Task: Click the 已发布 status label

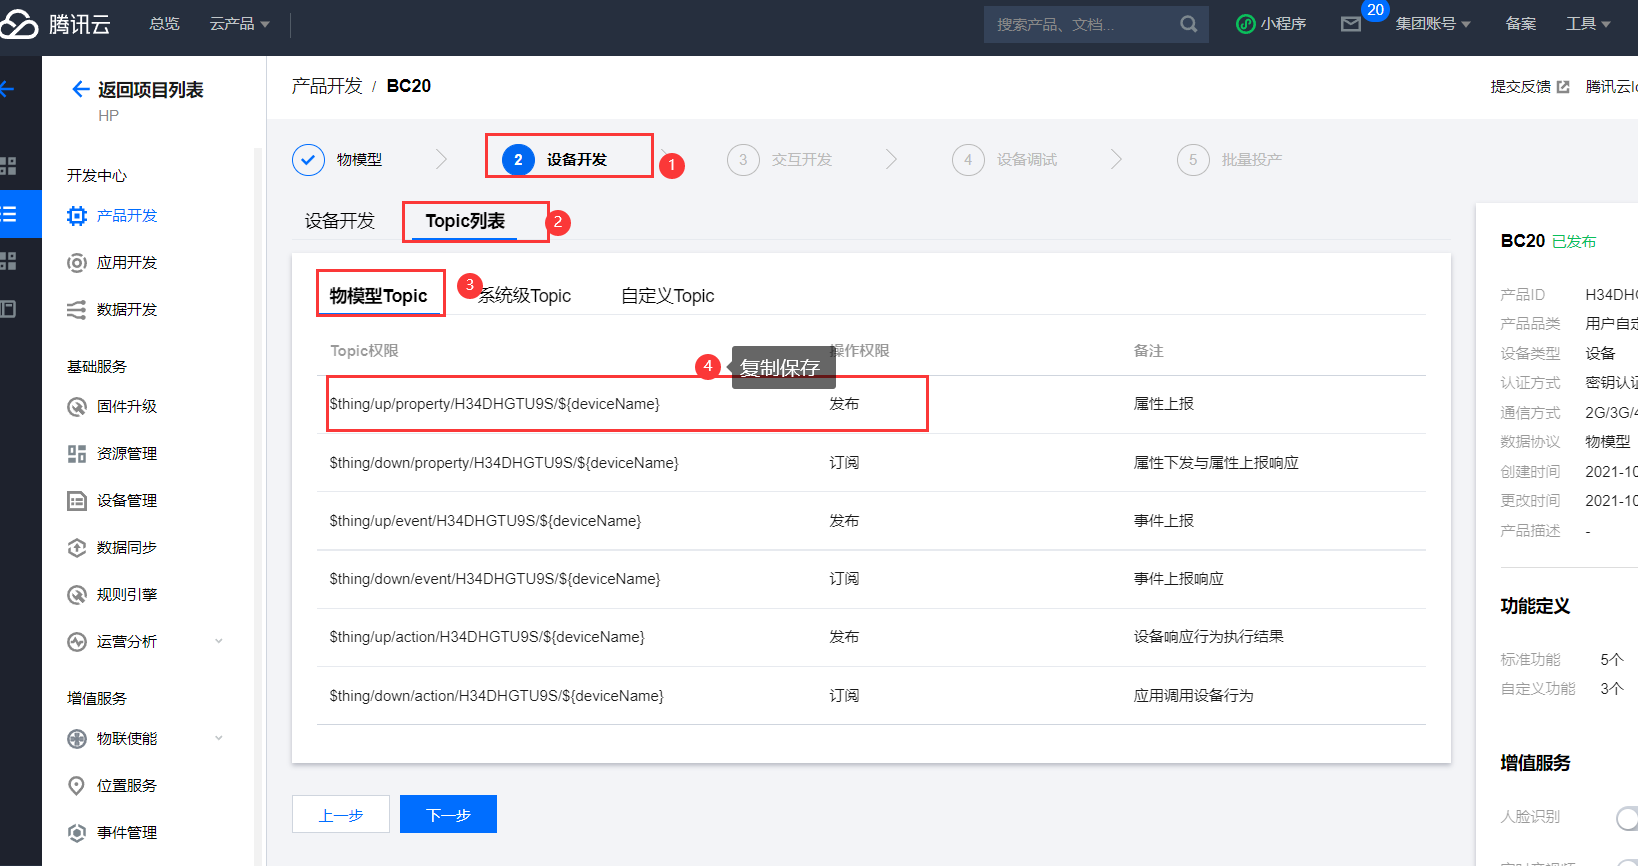Action: [1574, 242]
